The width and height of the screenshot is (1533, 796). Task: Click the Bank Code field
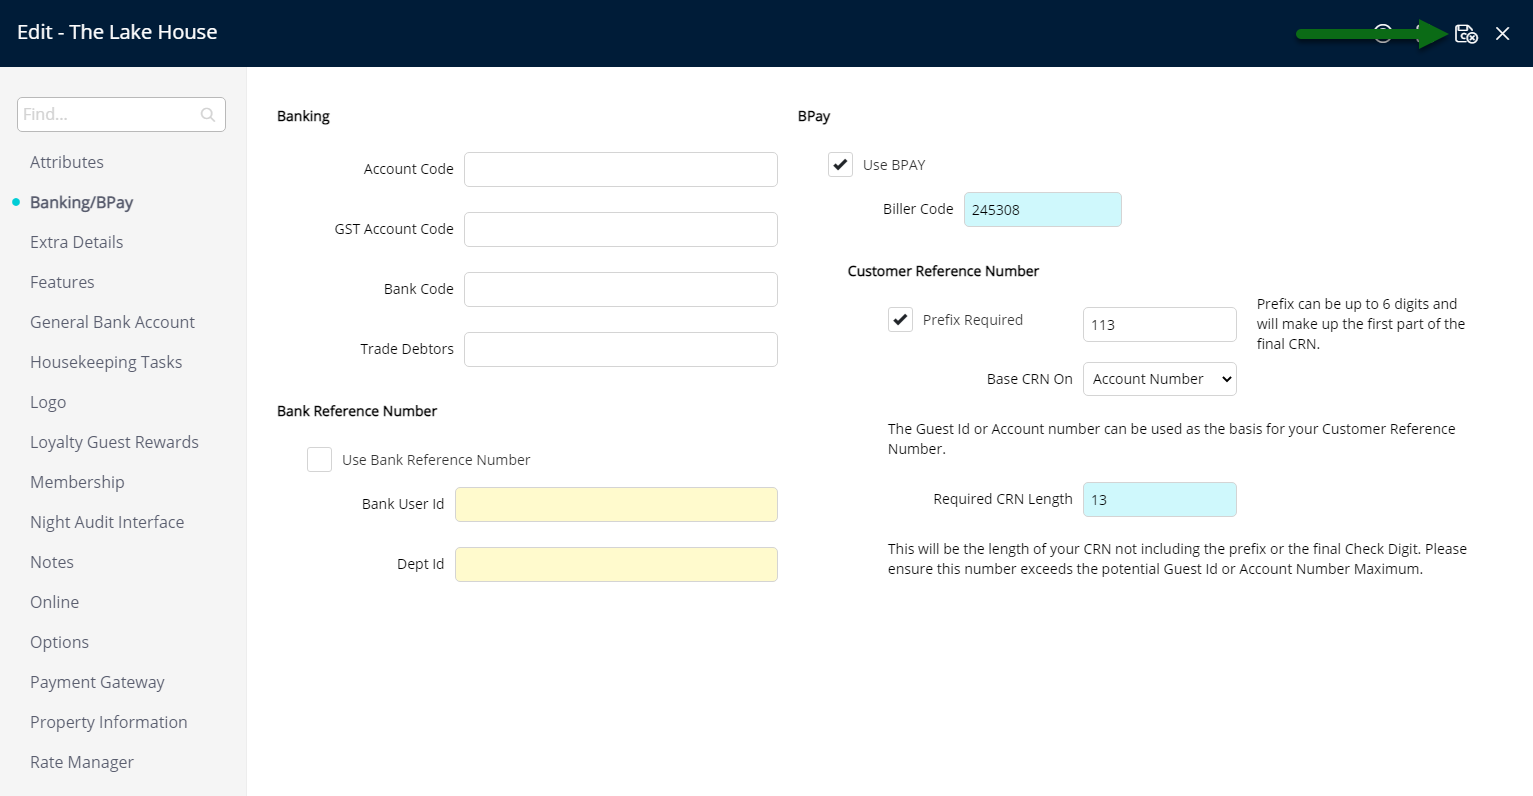620,289
